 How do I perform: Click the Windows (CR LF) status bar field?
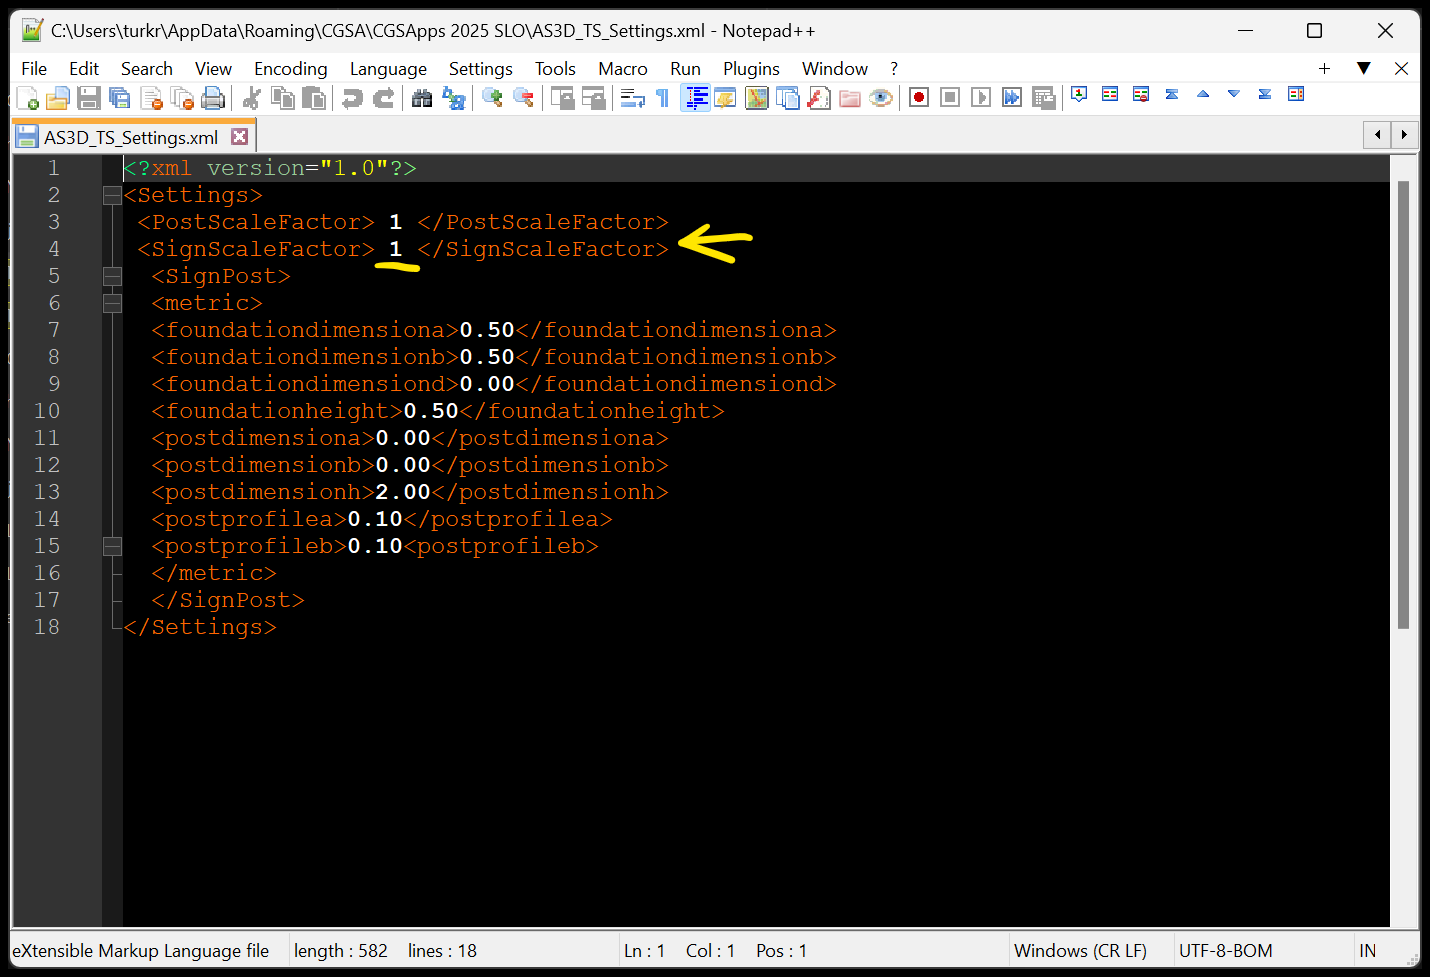pyautogui.click(x=1080, y=950)
